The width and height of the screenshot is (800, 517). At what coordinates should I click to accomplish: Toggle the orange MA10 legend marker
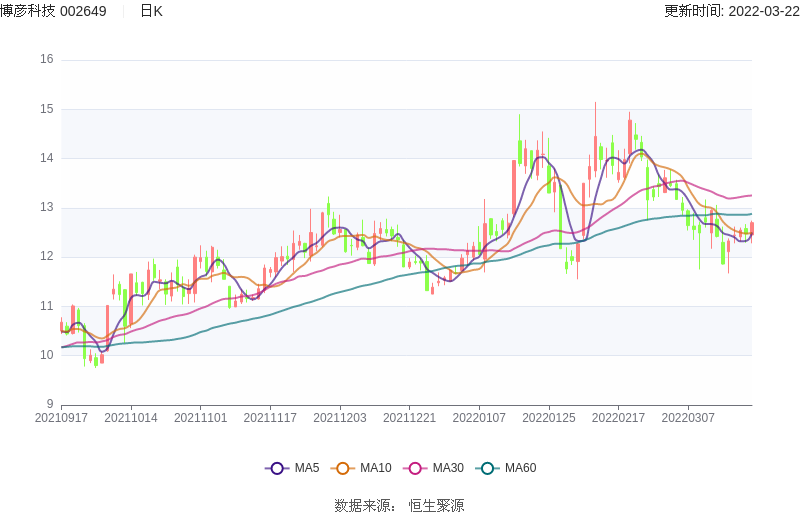(343, 468)
